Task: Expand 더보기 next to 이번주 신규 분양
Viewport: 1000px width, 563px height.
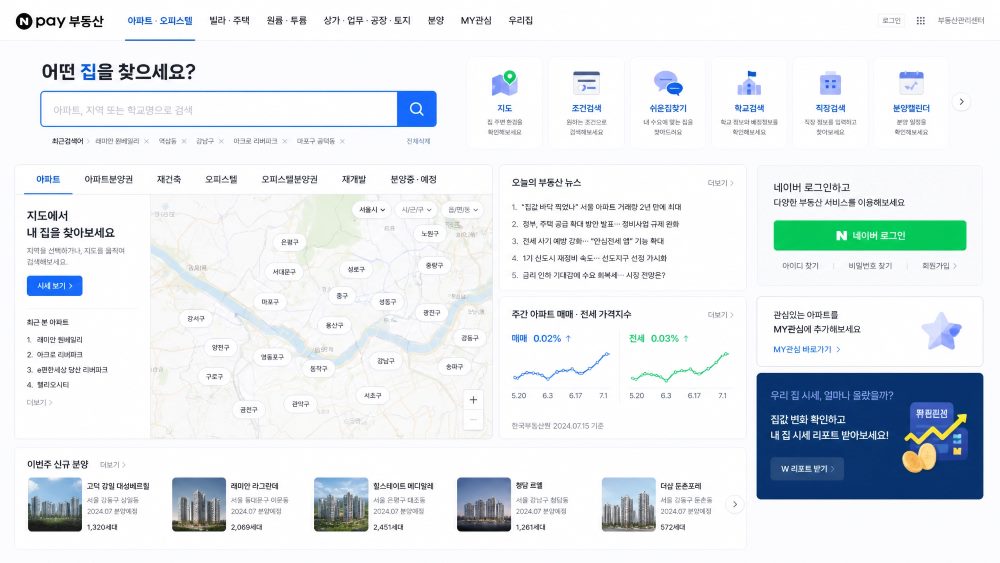Action: click(113, 465)
